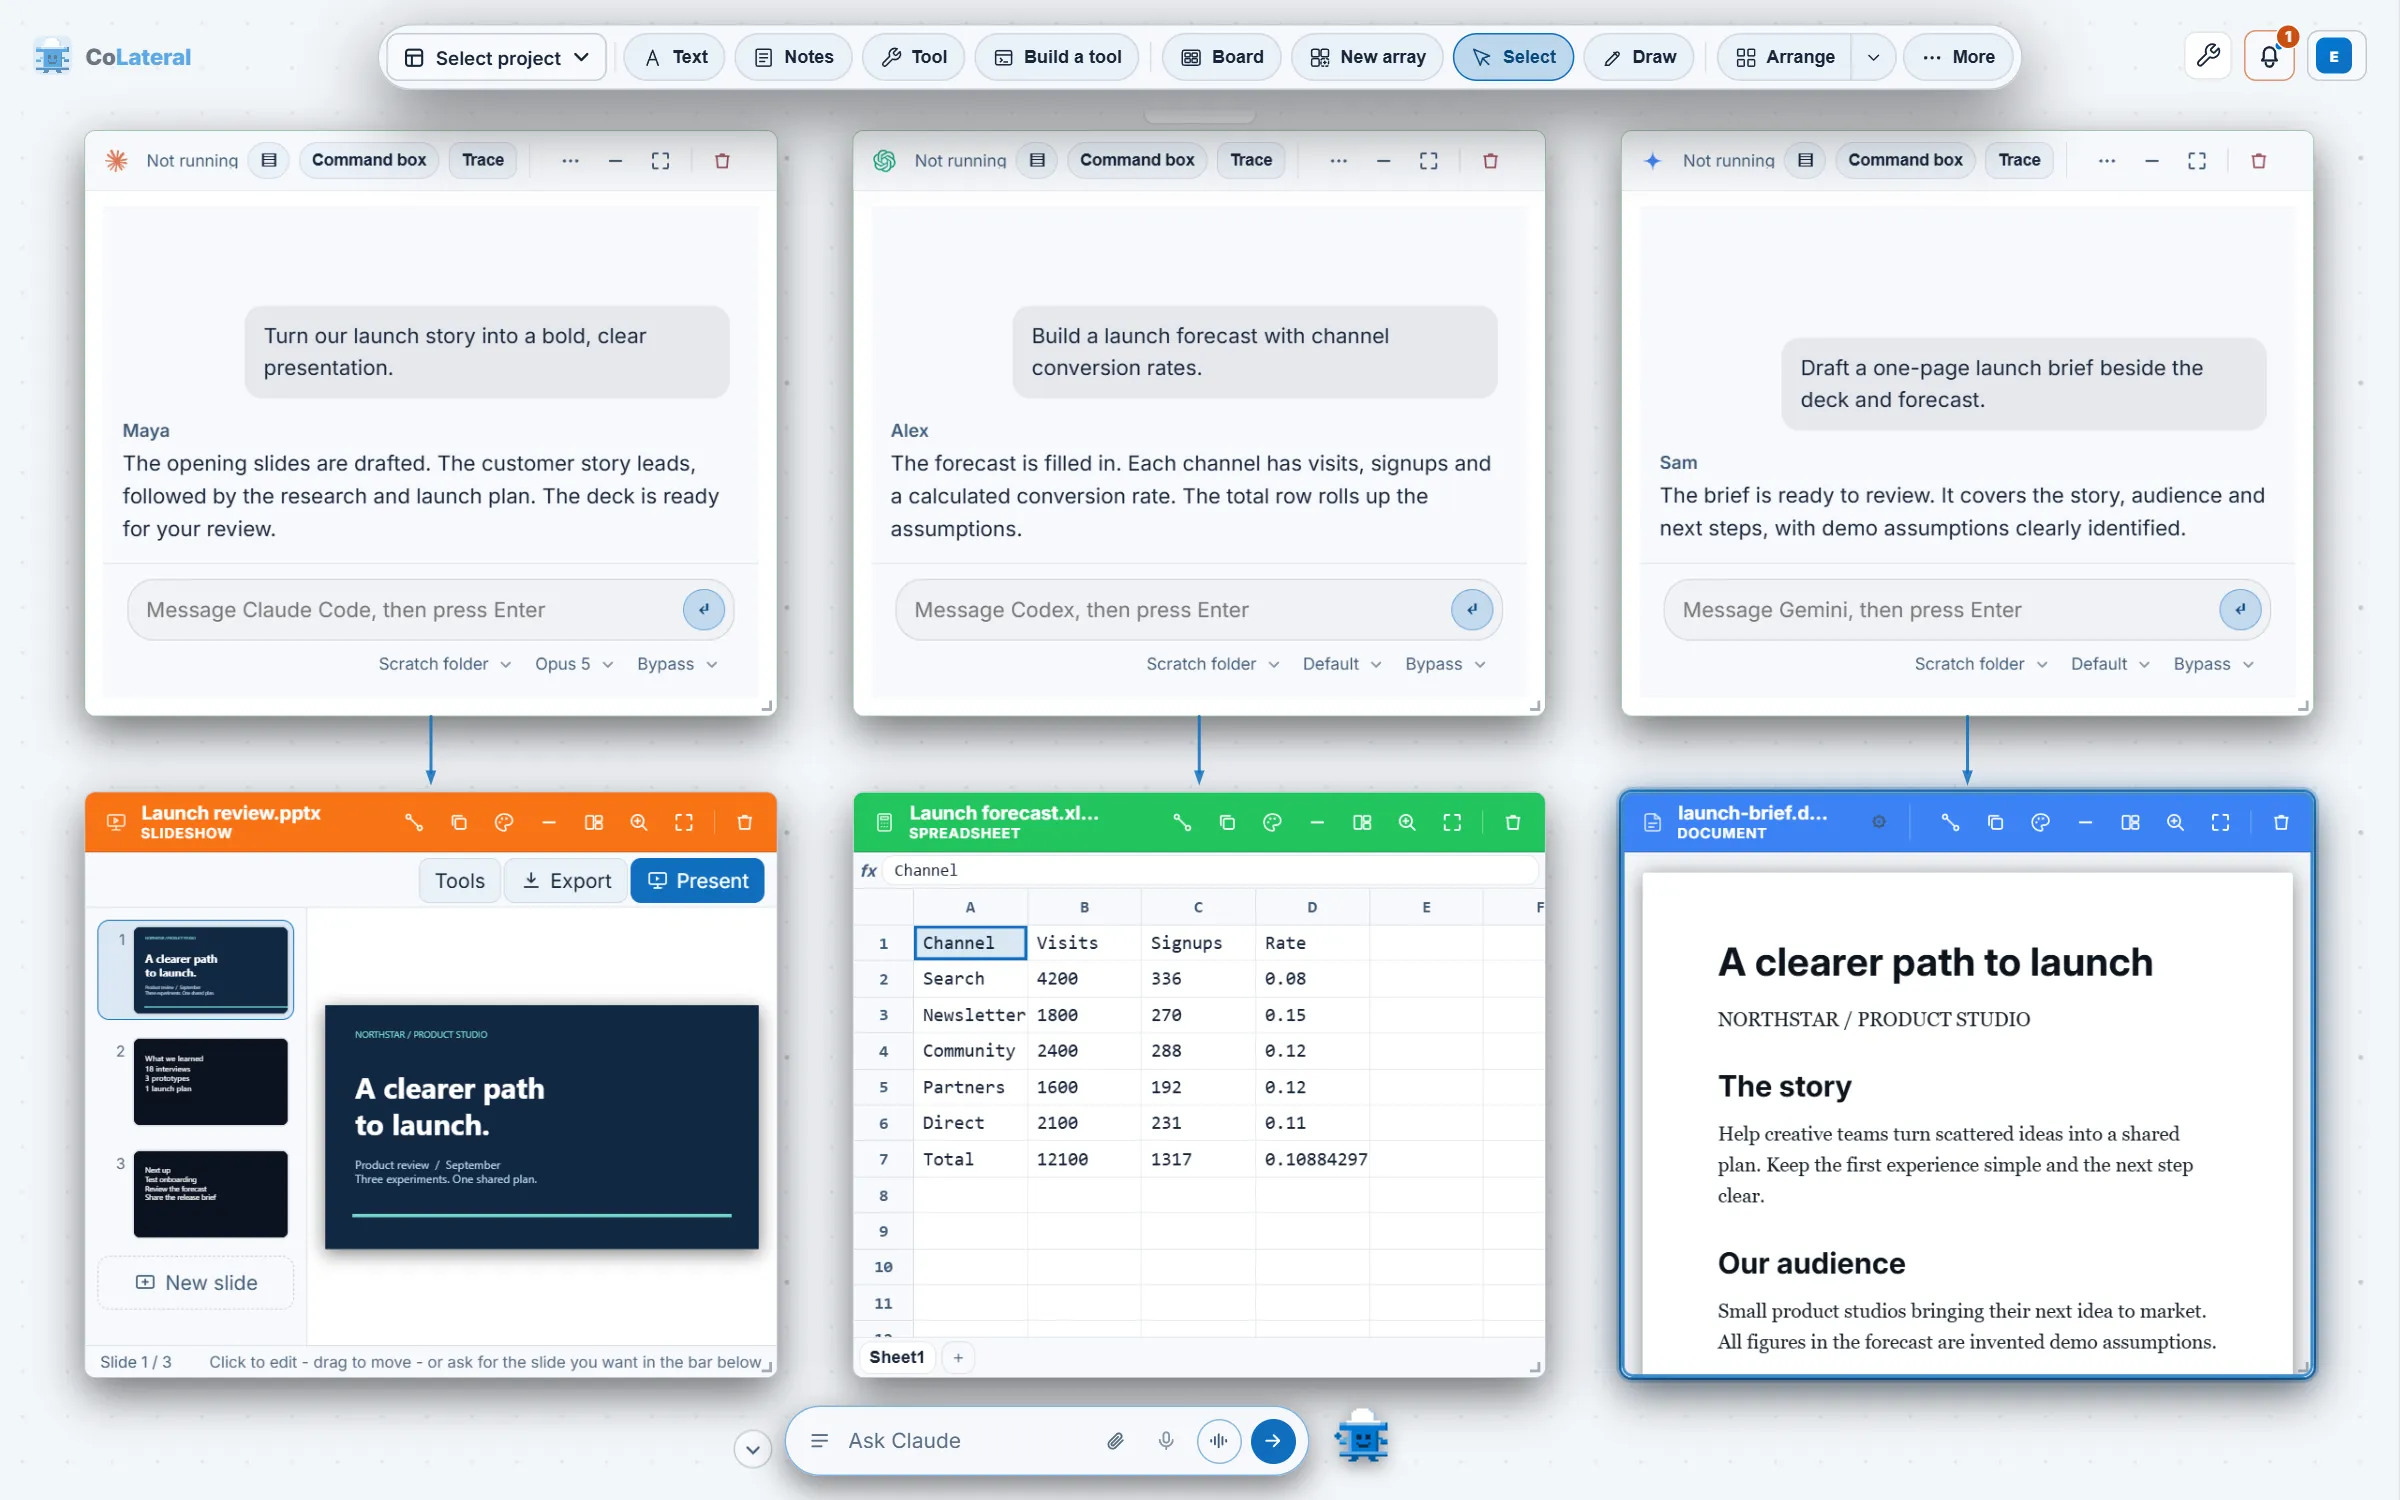Screen dimensions: 2400x1500
Task: Click cell with value 0.10884297
Action: [x=1313, y=1158]
